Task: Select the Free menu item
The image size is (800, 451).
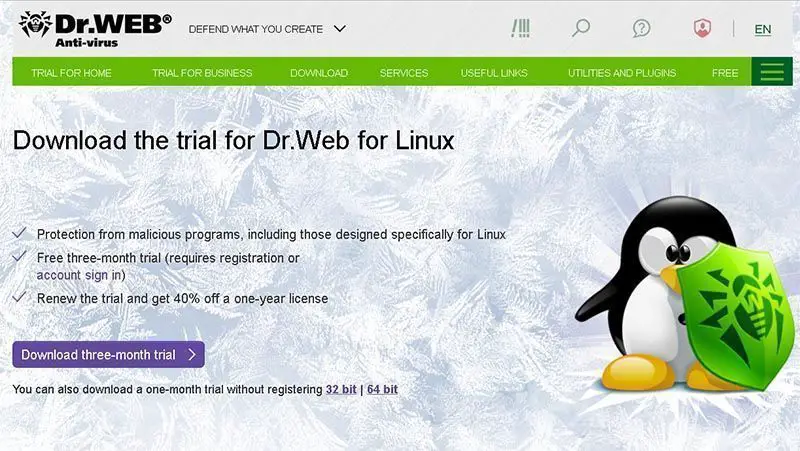Action: coord(725,73)
